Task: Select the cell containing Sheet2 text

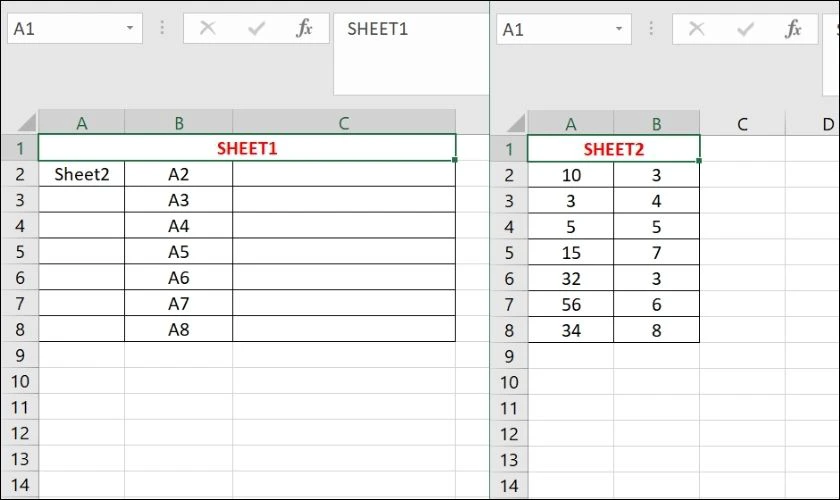Action: click(81, 174)
